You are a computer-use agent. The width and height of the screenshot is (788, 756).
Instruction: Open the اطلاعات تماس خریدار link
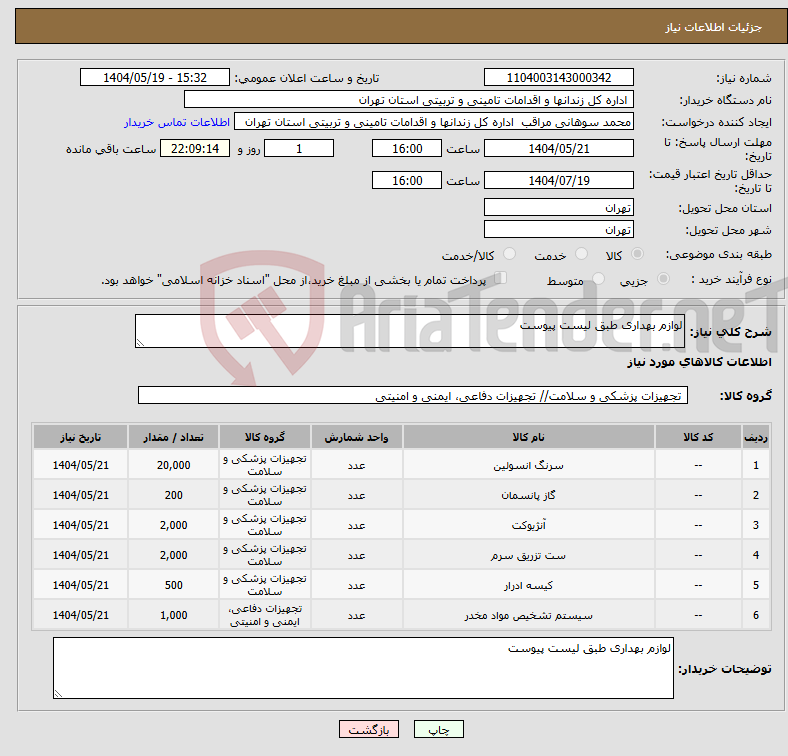(177, 122)
